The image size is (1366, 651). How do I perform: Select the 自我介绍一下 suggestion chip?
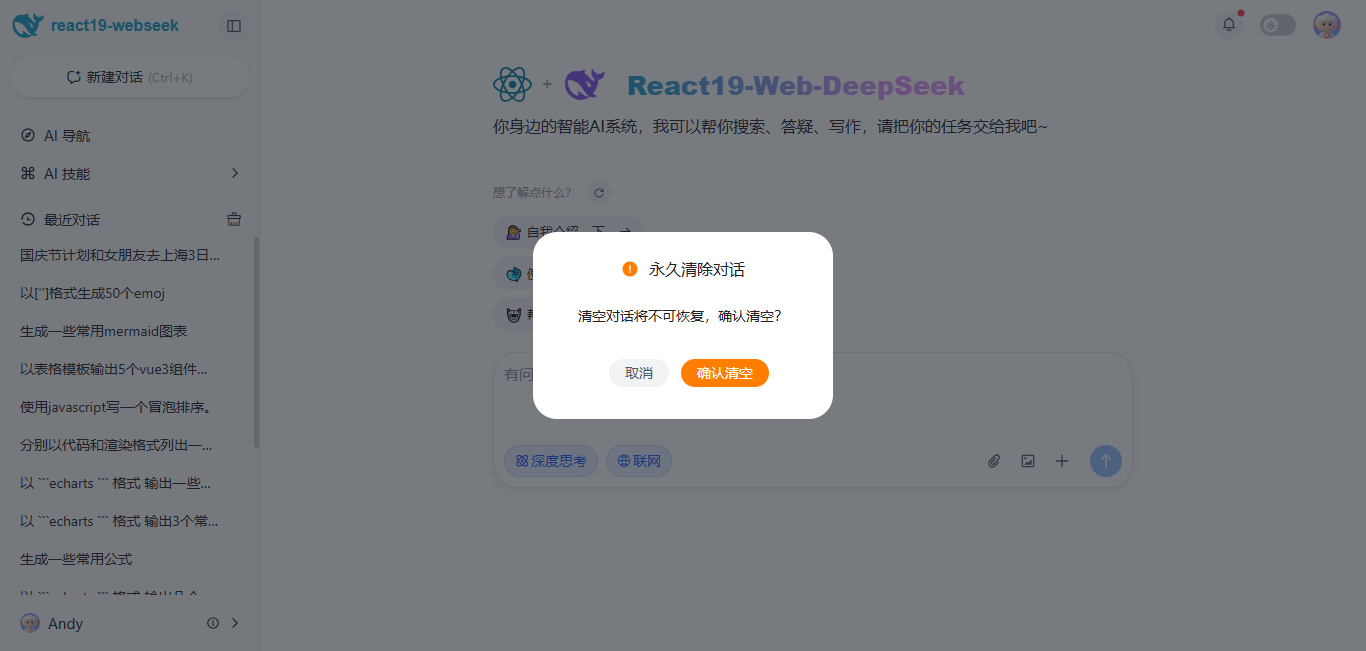click(x=568, y=231)
